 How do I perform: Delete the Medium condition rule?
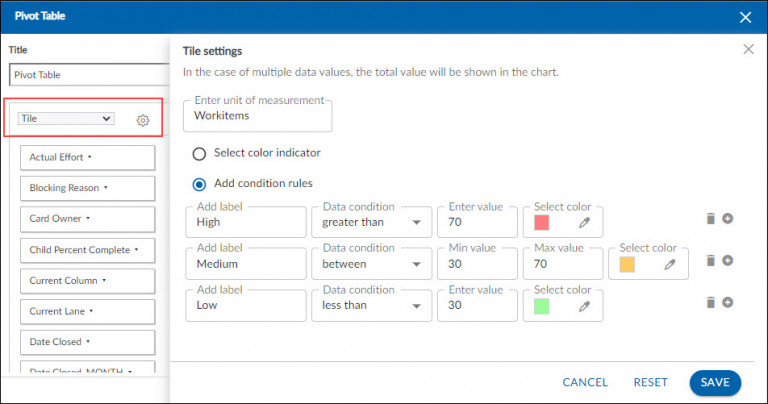tap(711, 261)
